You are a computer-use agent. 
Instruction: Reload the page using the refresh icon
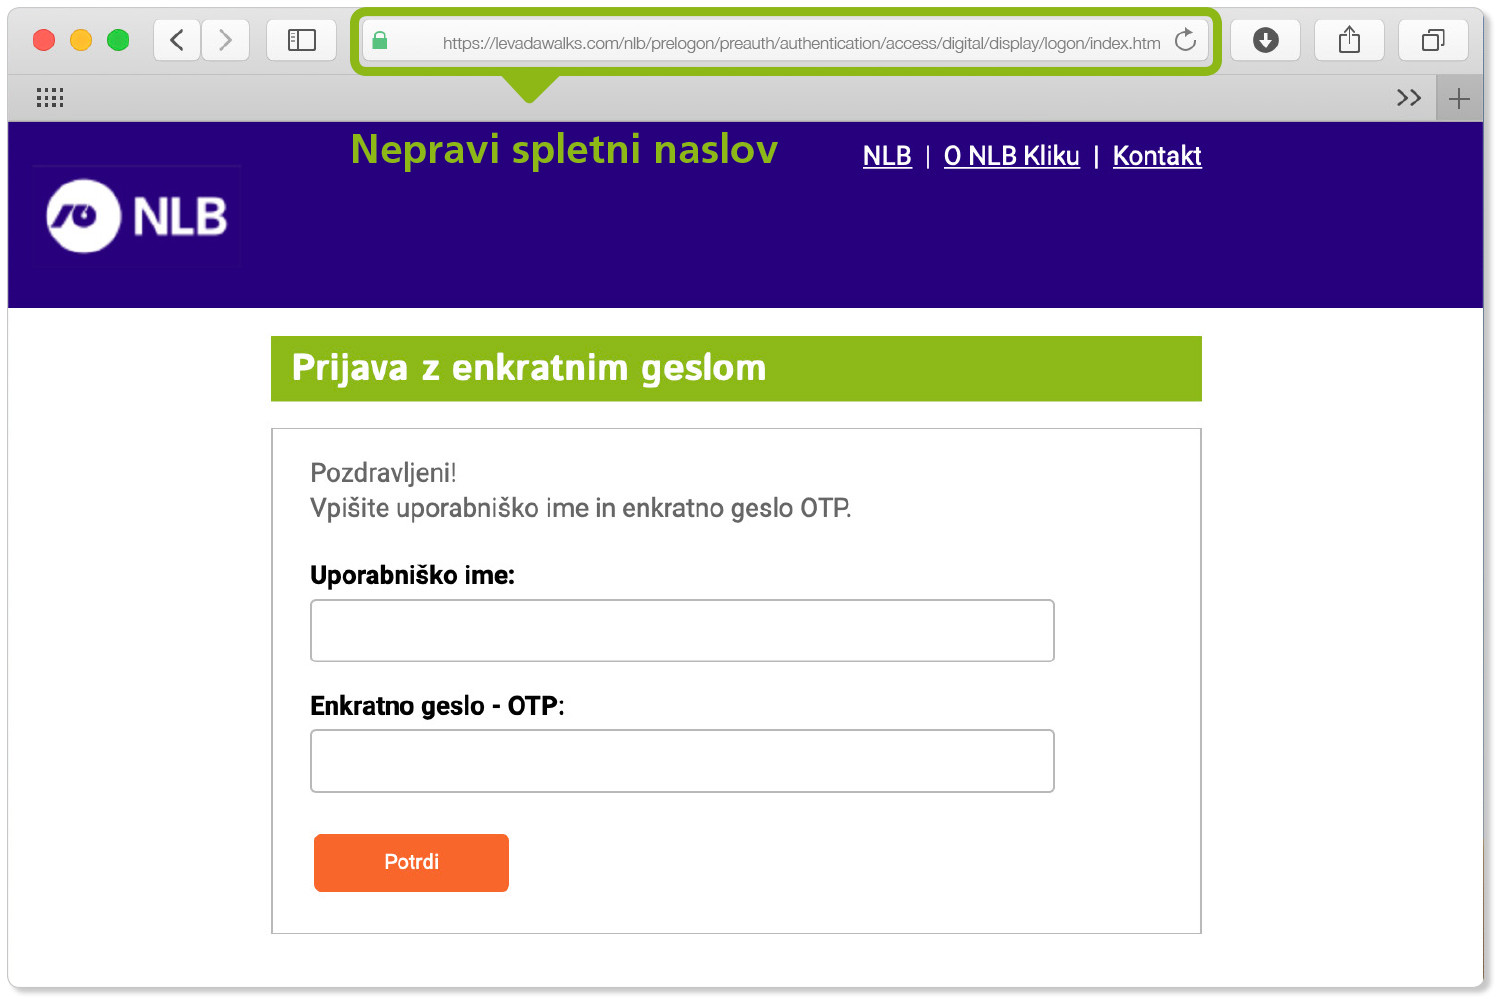click(x=1185, y=41)
